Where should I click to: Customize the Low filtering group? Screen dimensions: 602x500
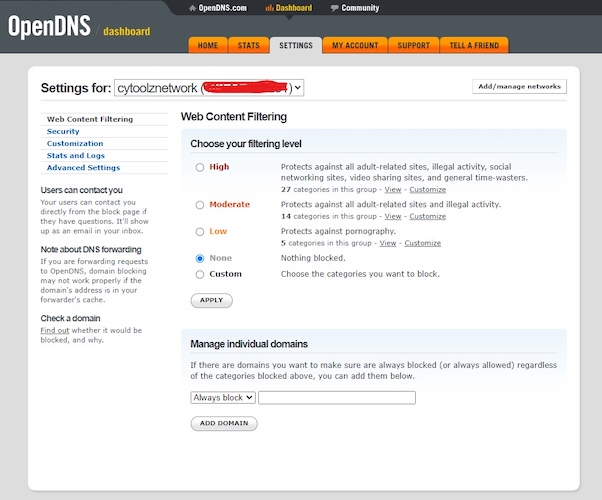coord(423,243)
